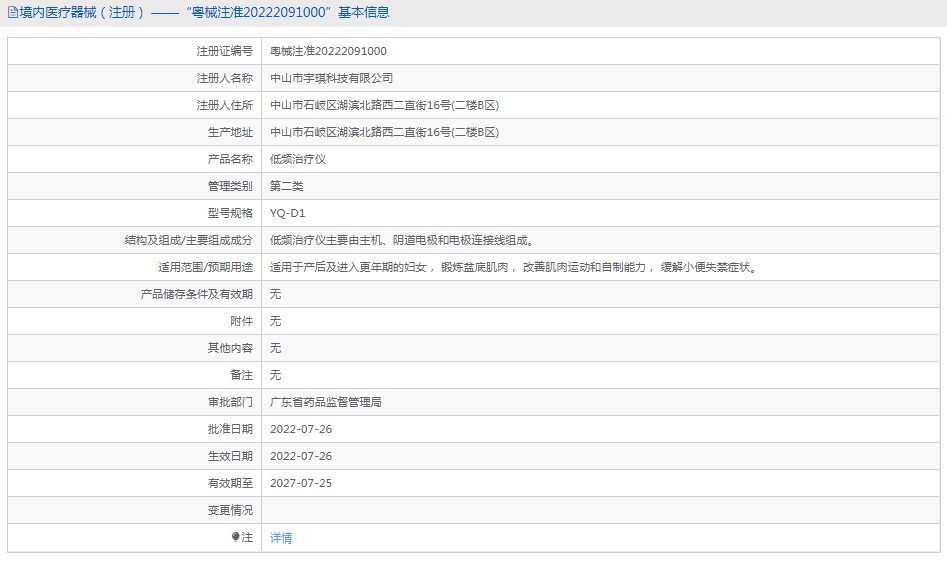Click the 结构及组成/主要组成成分 label
The image size is (947, 561).
tap(188, 240)
